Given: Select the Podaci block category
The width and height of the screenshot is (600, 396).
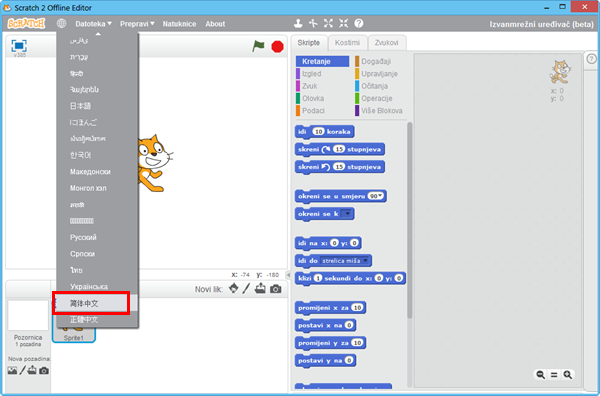Looking at the screenshot, I should pyautogui.click(x=322, y=111).
